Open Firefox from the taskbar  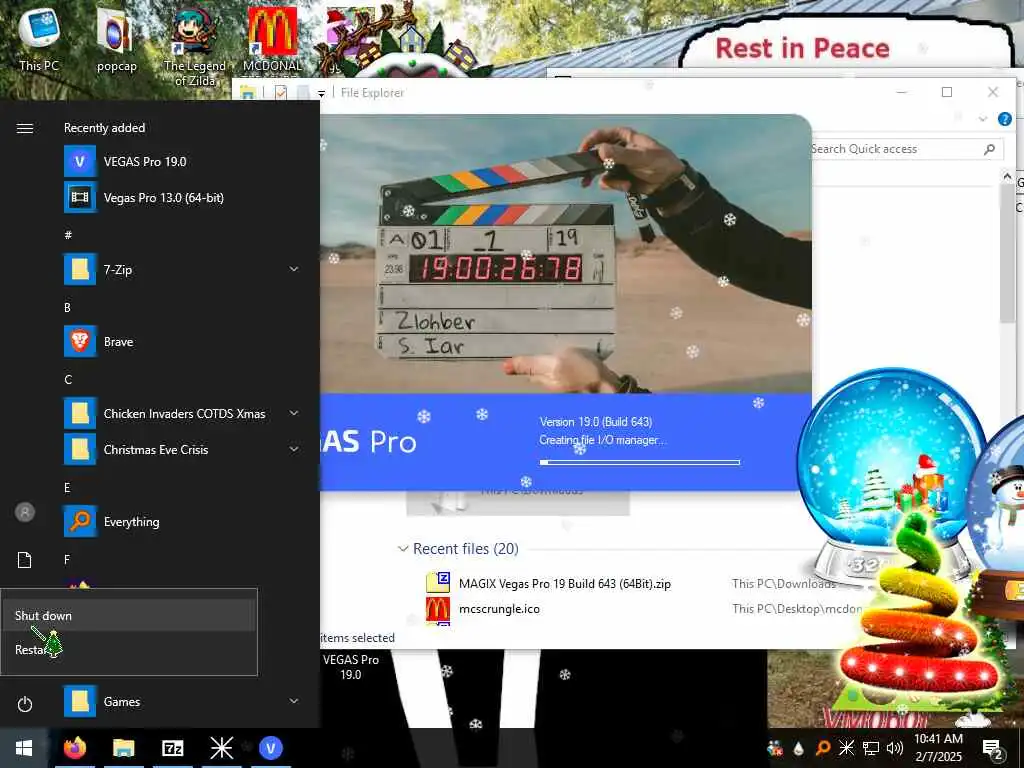tap(75, 748)
